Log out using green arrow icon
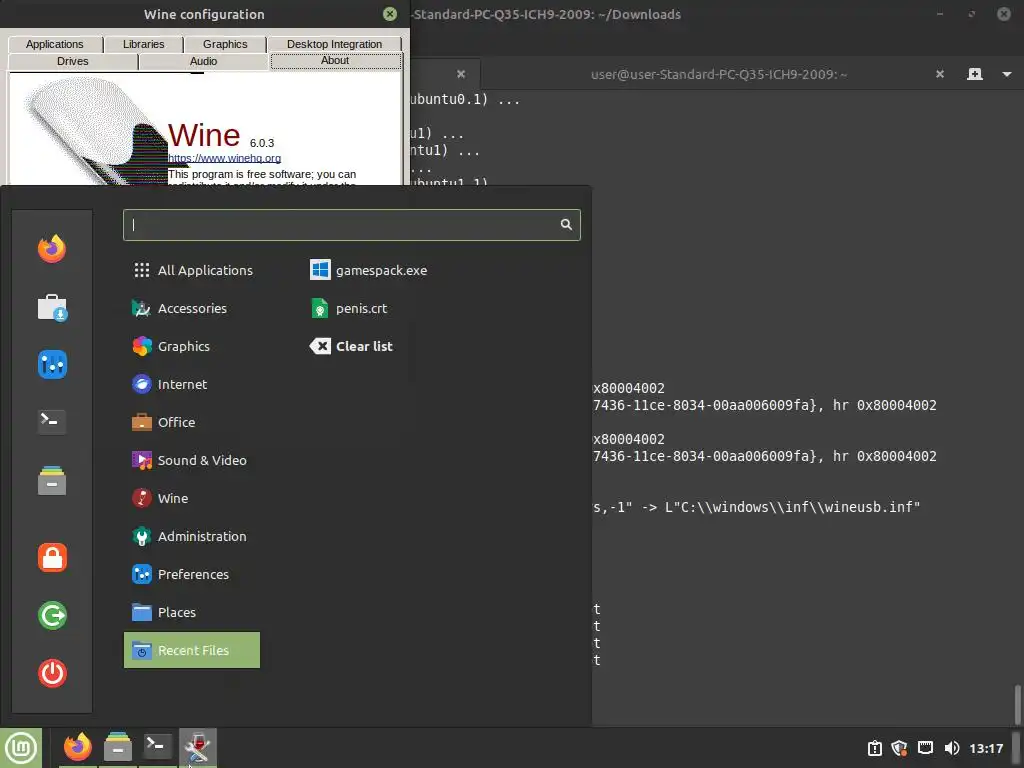Viewport: 1024px width, 768px height. [52, 615]
